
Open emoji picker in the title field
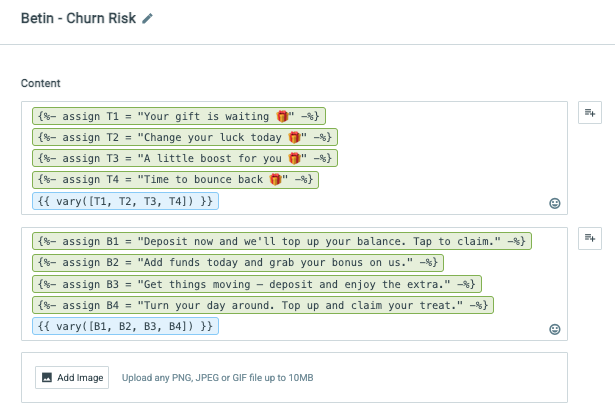pyautogui.click(x=555, y=203)
